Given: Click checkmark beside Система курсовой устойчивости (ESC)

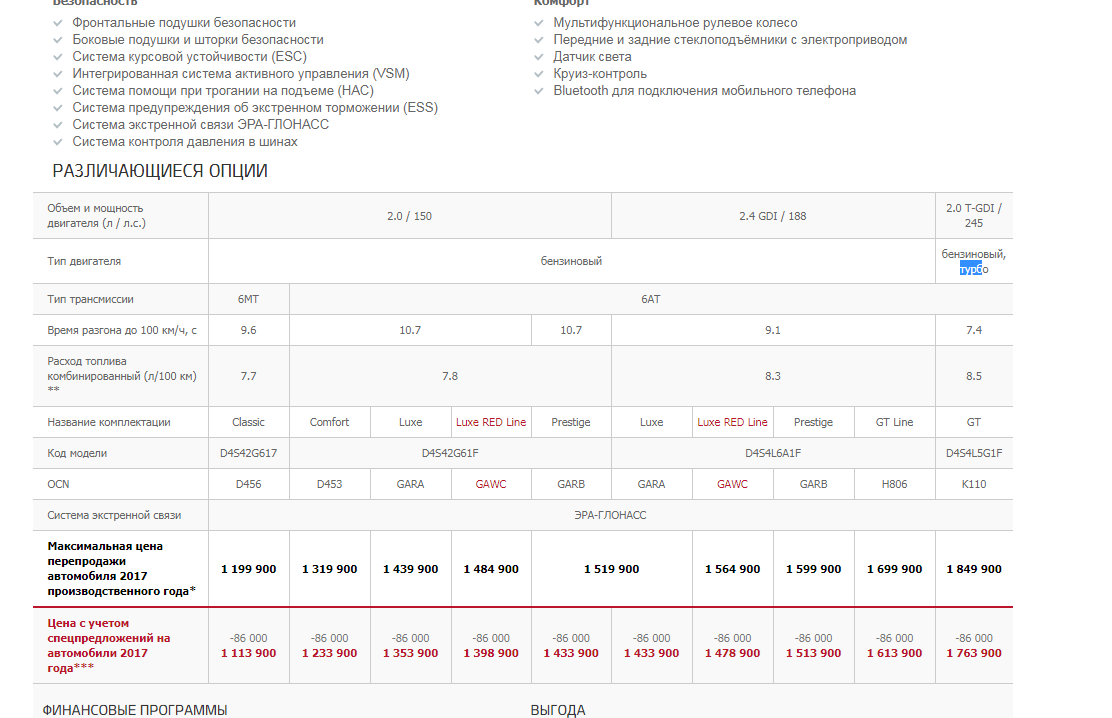Looking at the screenshot, I should (60, 57).
